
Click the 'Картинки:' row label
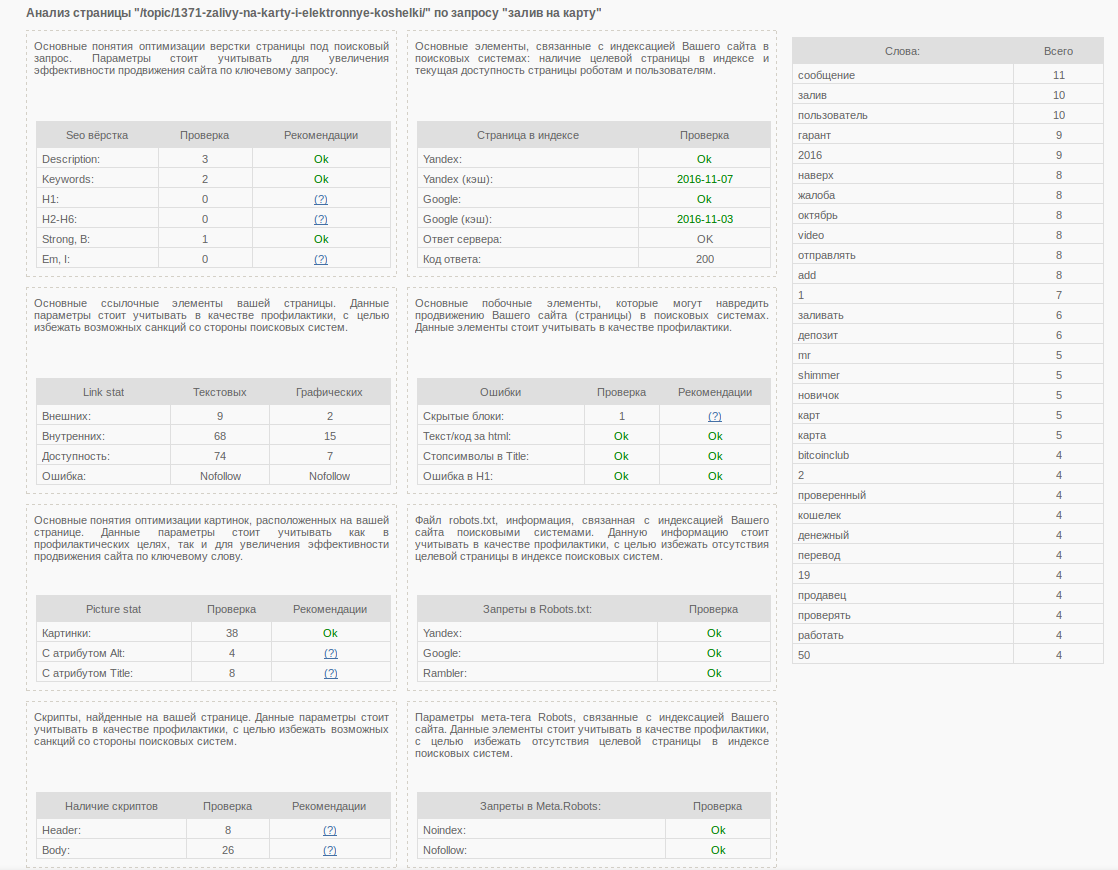(66, 633)
